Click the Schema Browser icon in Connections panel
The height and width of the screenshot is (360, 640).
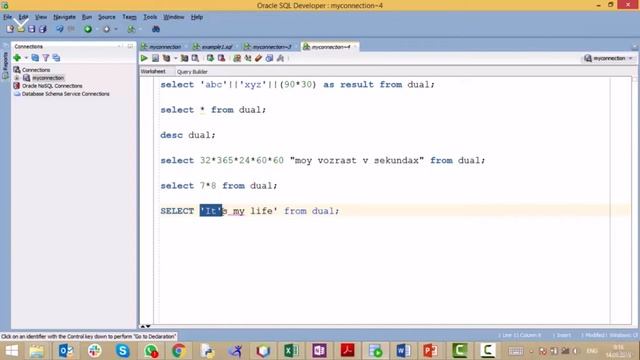(56, 58)
